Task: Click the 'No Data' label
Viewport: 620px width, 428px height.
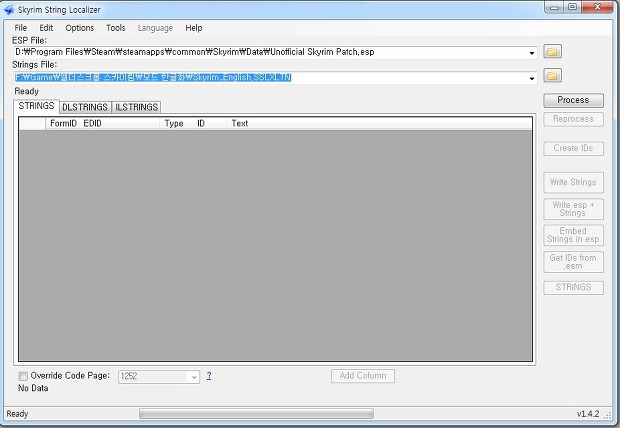Action: coord(33,388)
